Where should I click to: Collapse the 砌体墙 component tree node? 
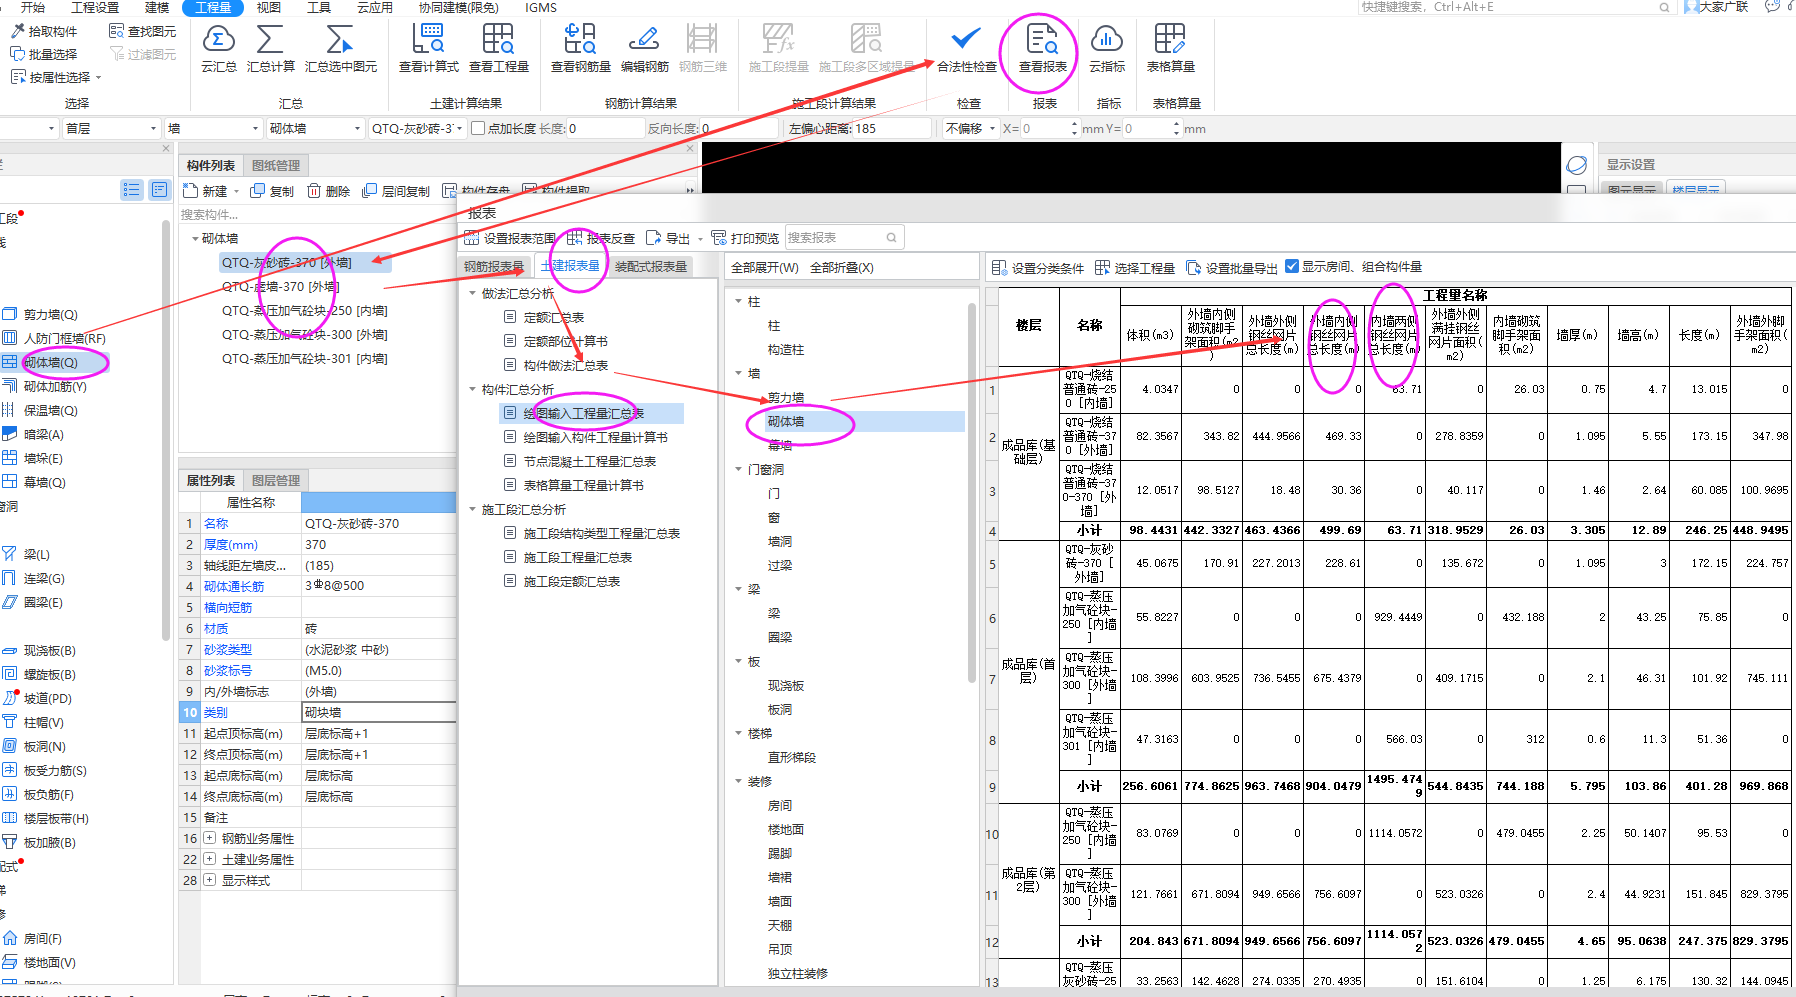pyautogui.click(x=195, y=239)
